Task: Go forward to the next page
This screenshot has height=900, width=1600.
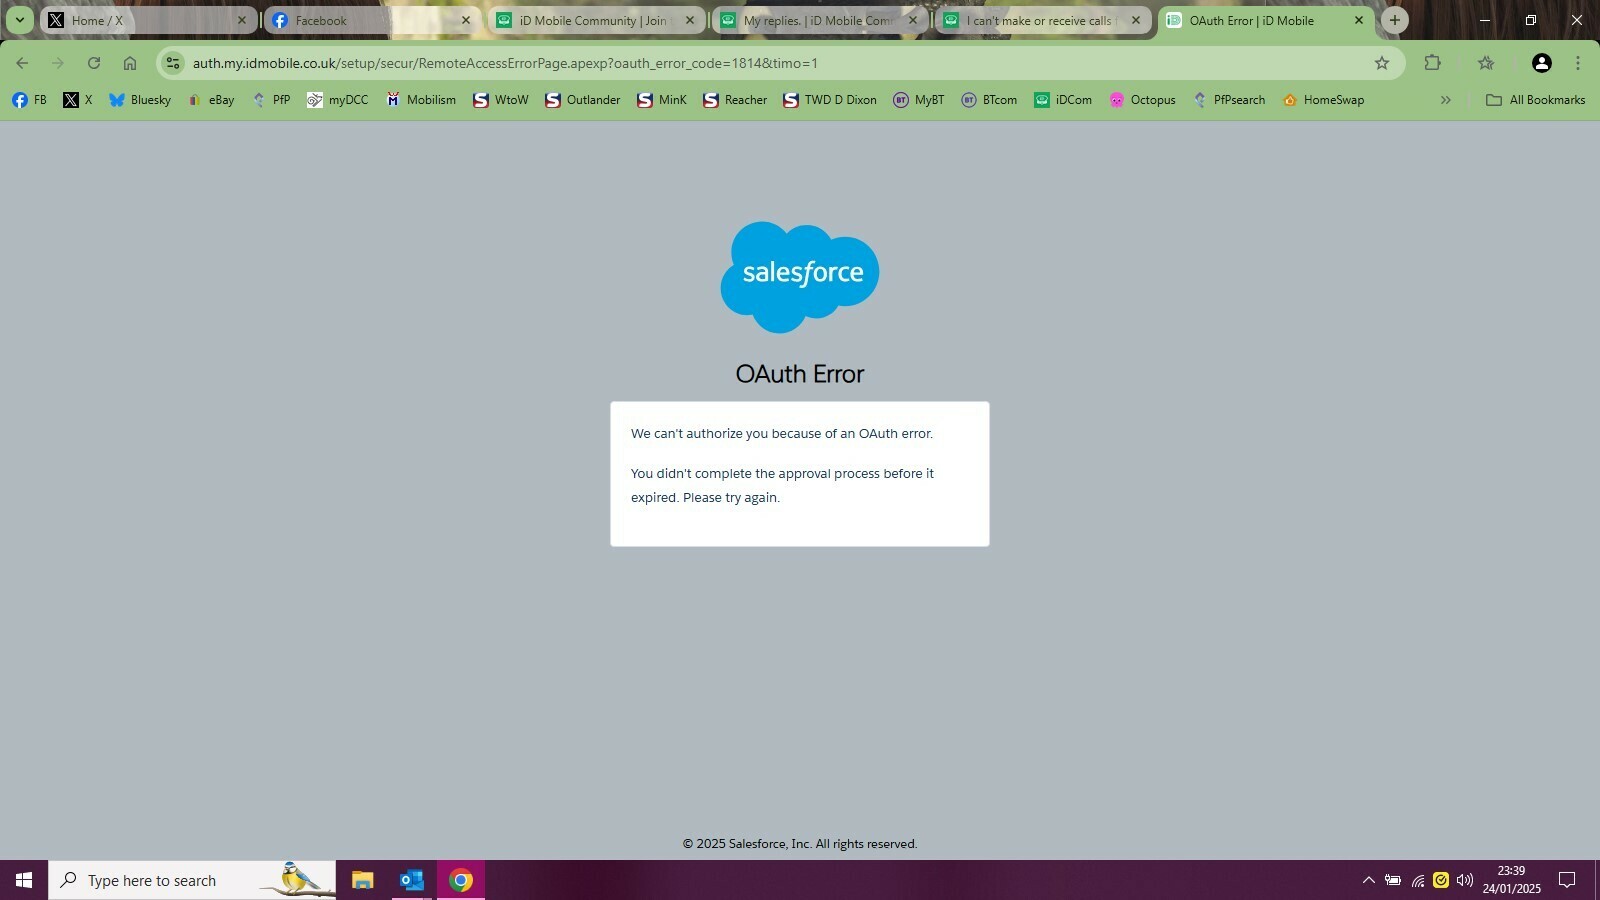Action: tap(58, 63)
